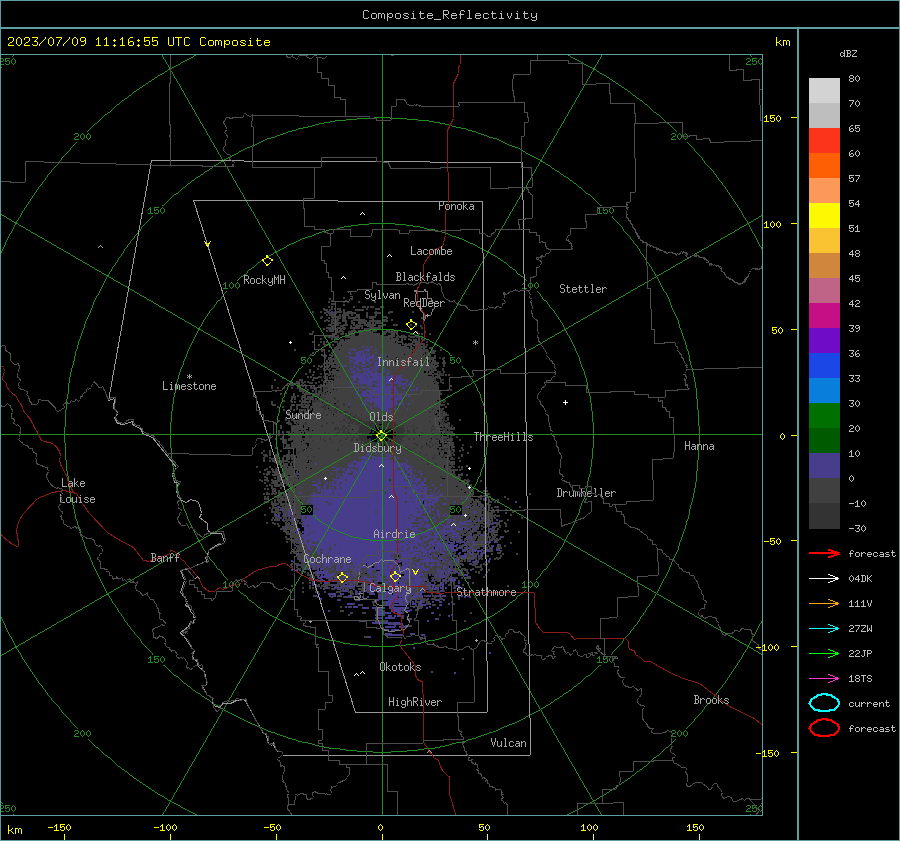Click the Stettler city label
The height and width of the screenshot is (841, 900).
click(x=583, y=289)
